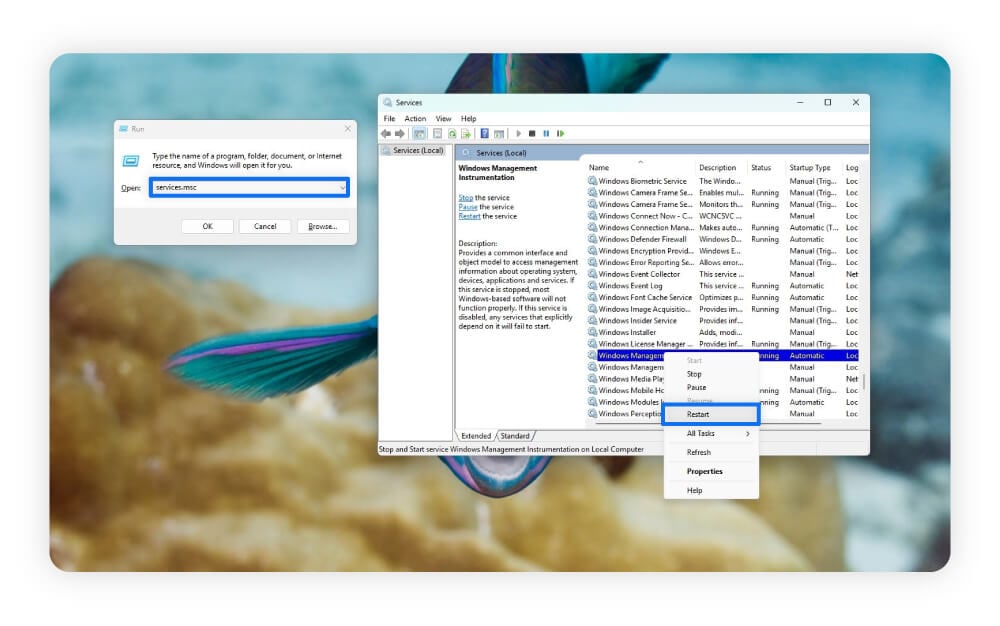This screenshot has height=626, width=1000.
Task: Open the Run dialog's Open dropdown arrow
Action: pyautogui.click(x=342, y=187)
